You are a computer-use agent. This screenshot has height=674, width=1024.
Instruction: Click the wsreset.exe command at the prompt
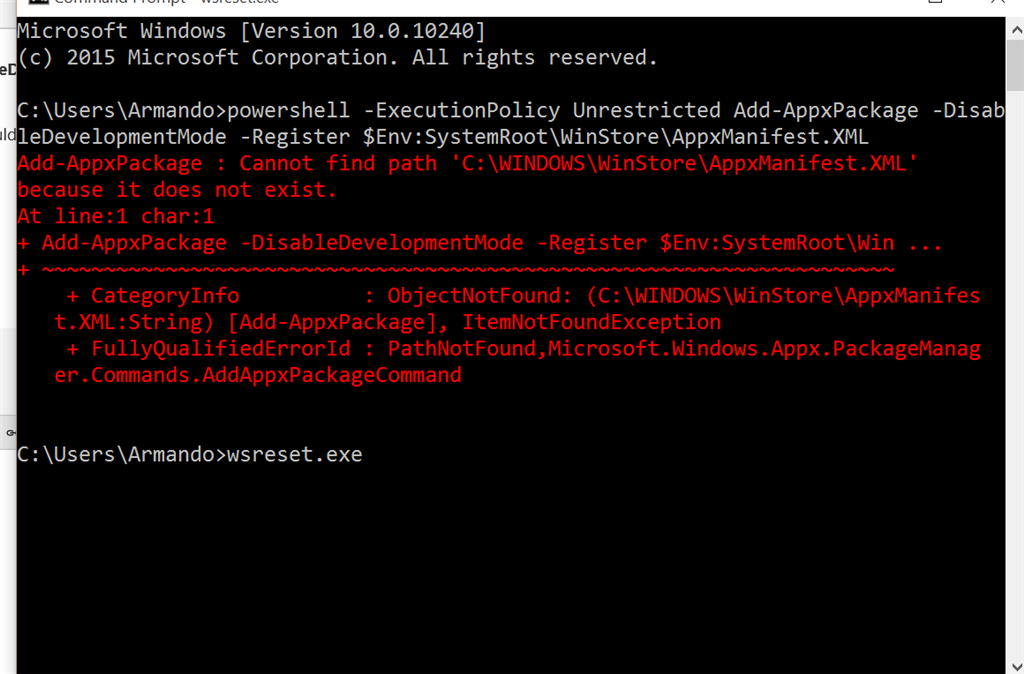[x=295, y=455]
